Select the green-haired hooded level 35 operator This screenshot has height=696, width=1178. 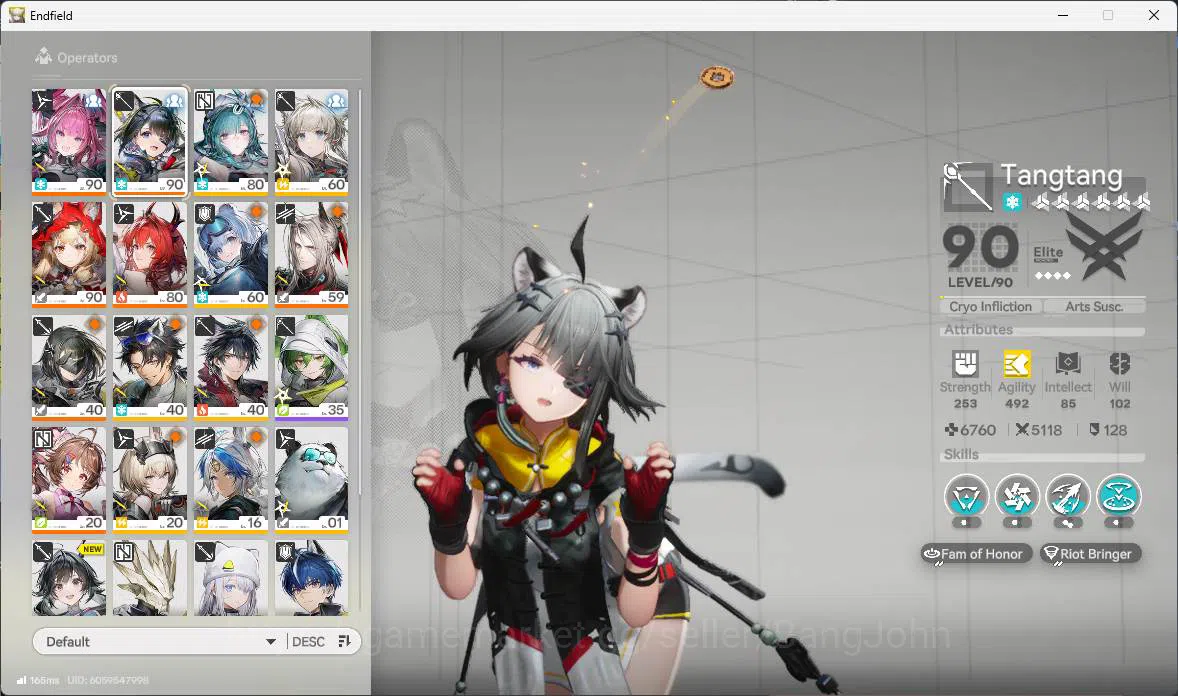(311, 367)
